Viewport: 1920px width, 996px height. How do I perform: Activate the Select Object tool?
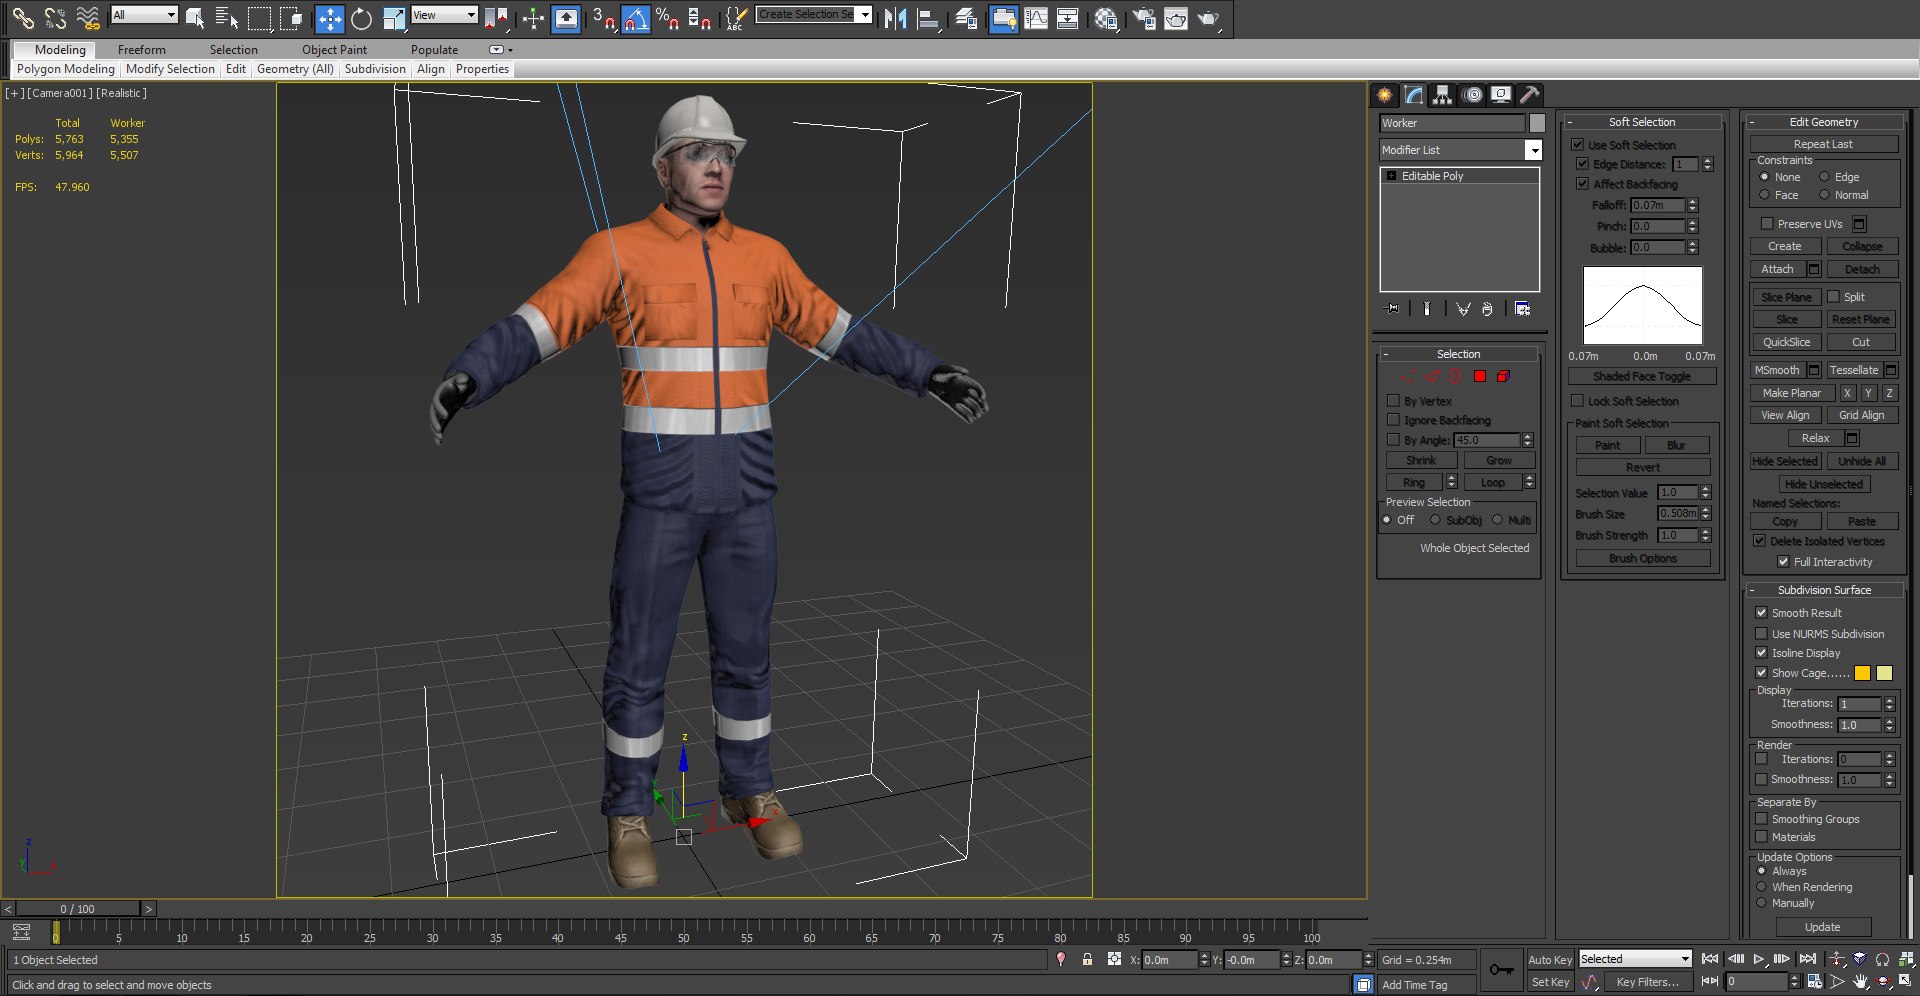(196, 17)
